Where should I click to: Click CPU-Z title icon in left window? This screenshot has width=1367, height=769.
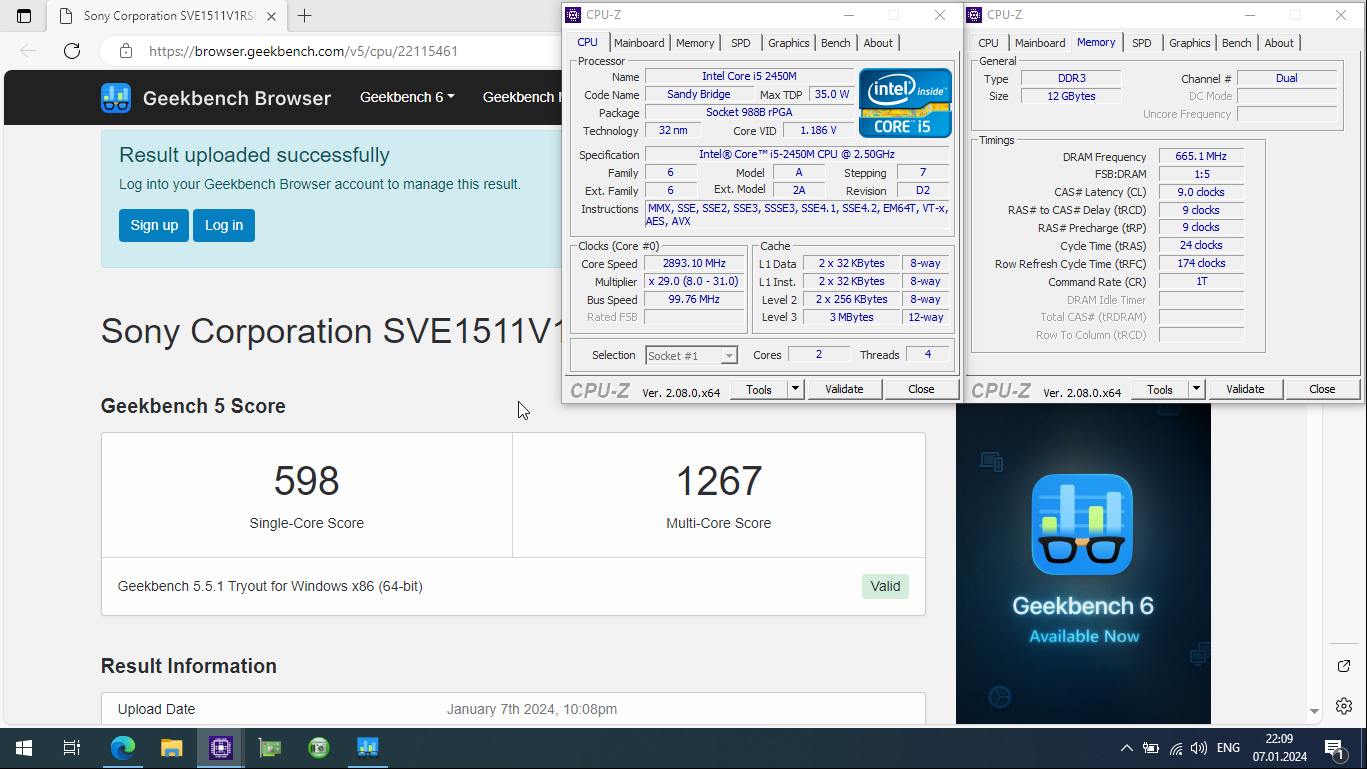pyautogui.click(x=573, y=15)
